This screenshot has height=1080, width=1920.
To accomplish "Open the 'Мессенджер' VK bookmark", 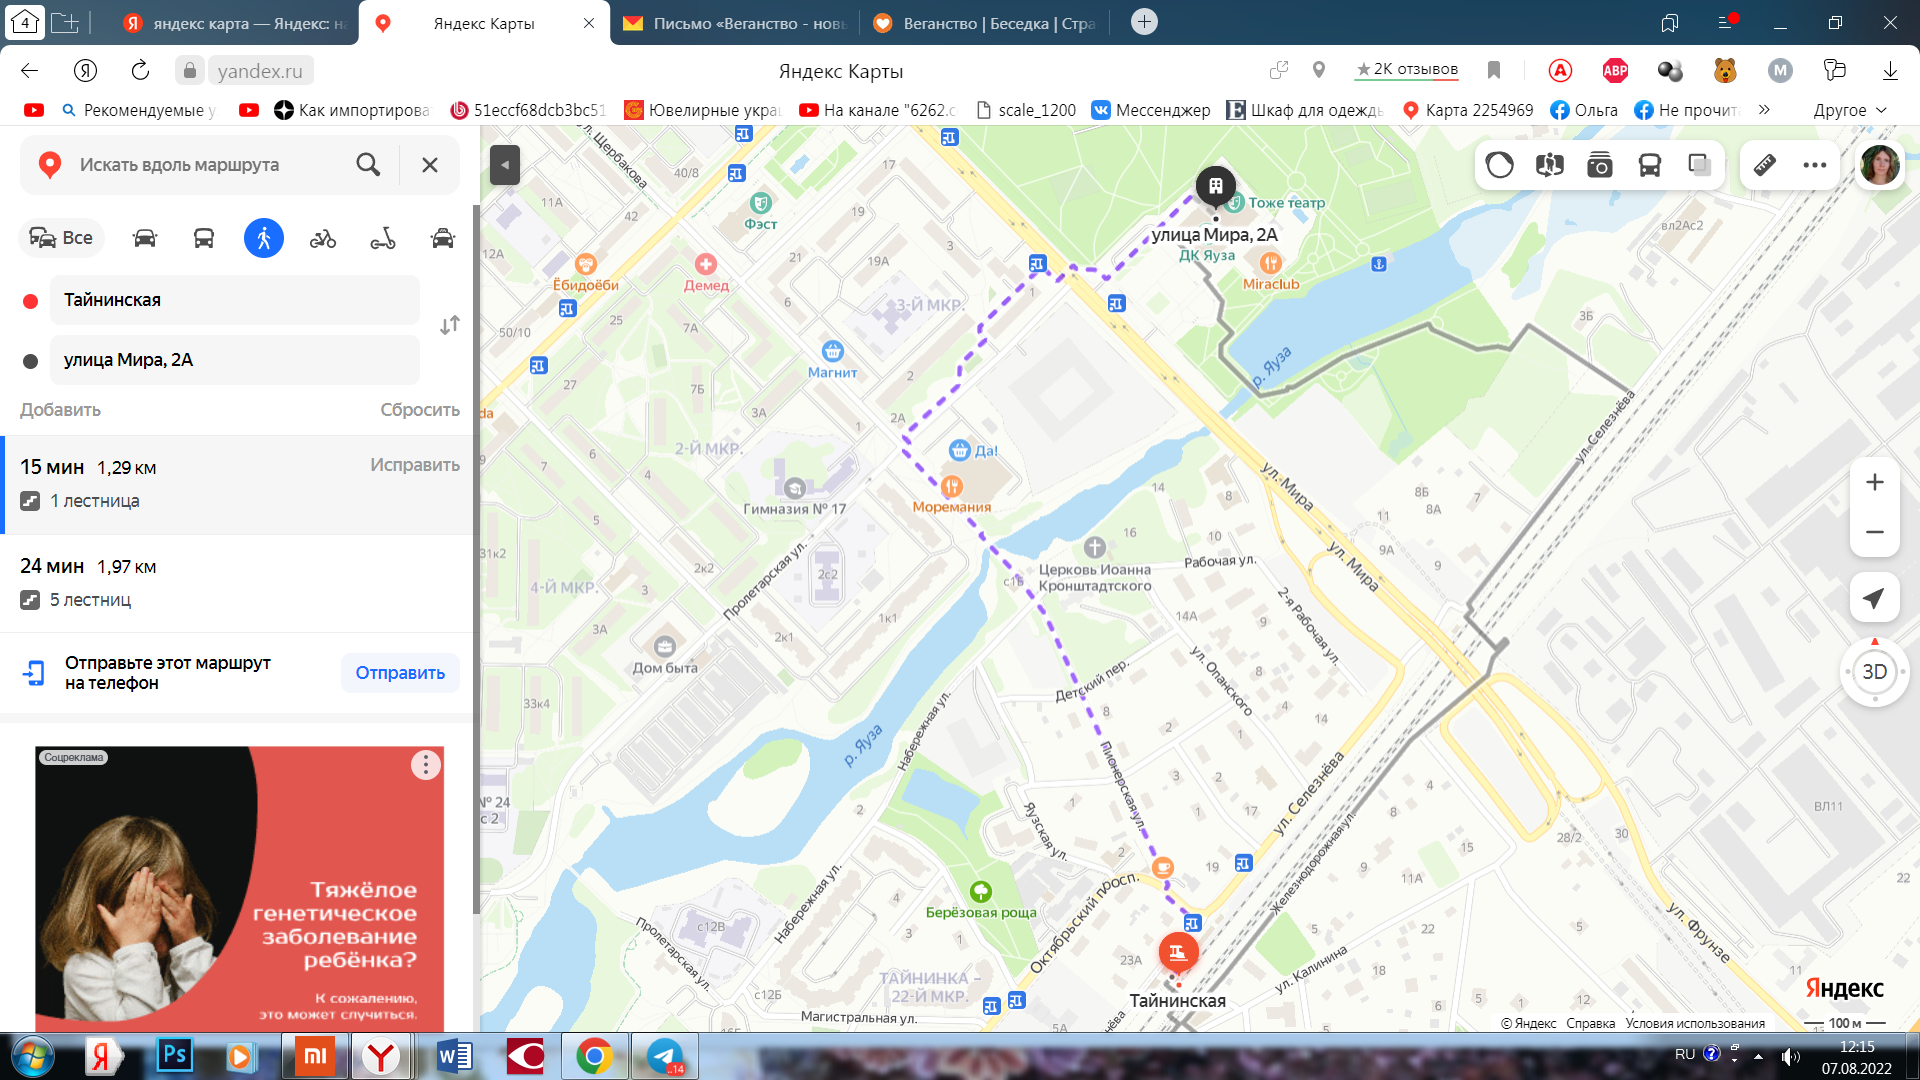I will coord(1151,110).
